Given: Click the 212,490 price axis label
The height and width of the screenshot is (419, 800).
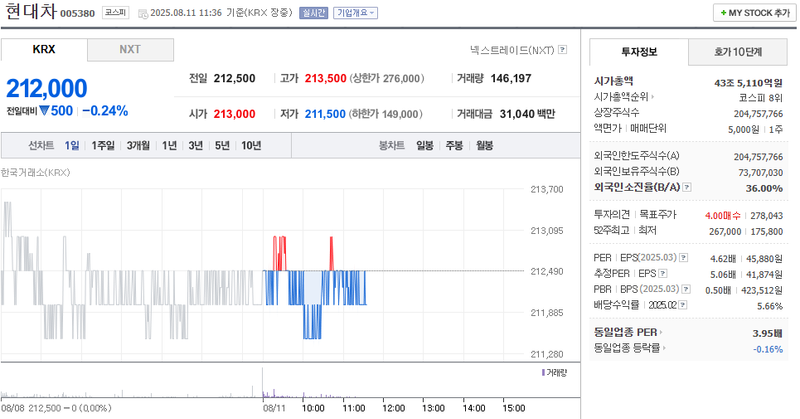Looking at the screenshot, I should [547, 272].
